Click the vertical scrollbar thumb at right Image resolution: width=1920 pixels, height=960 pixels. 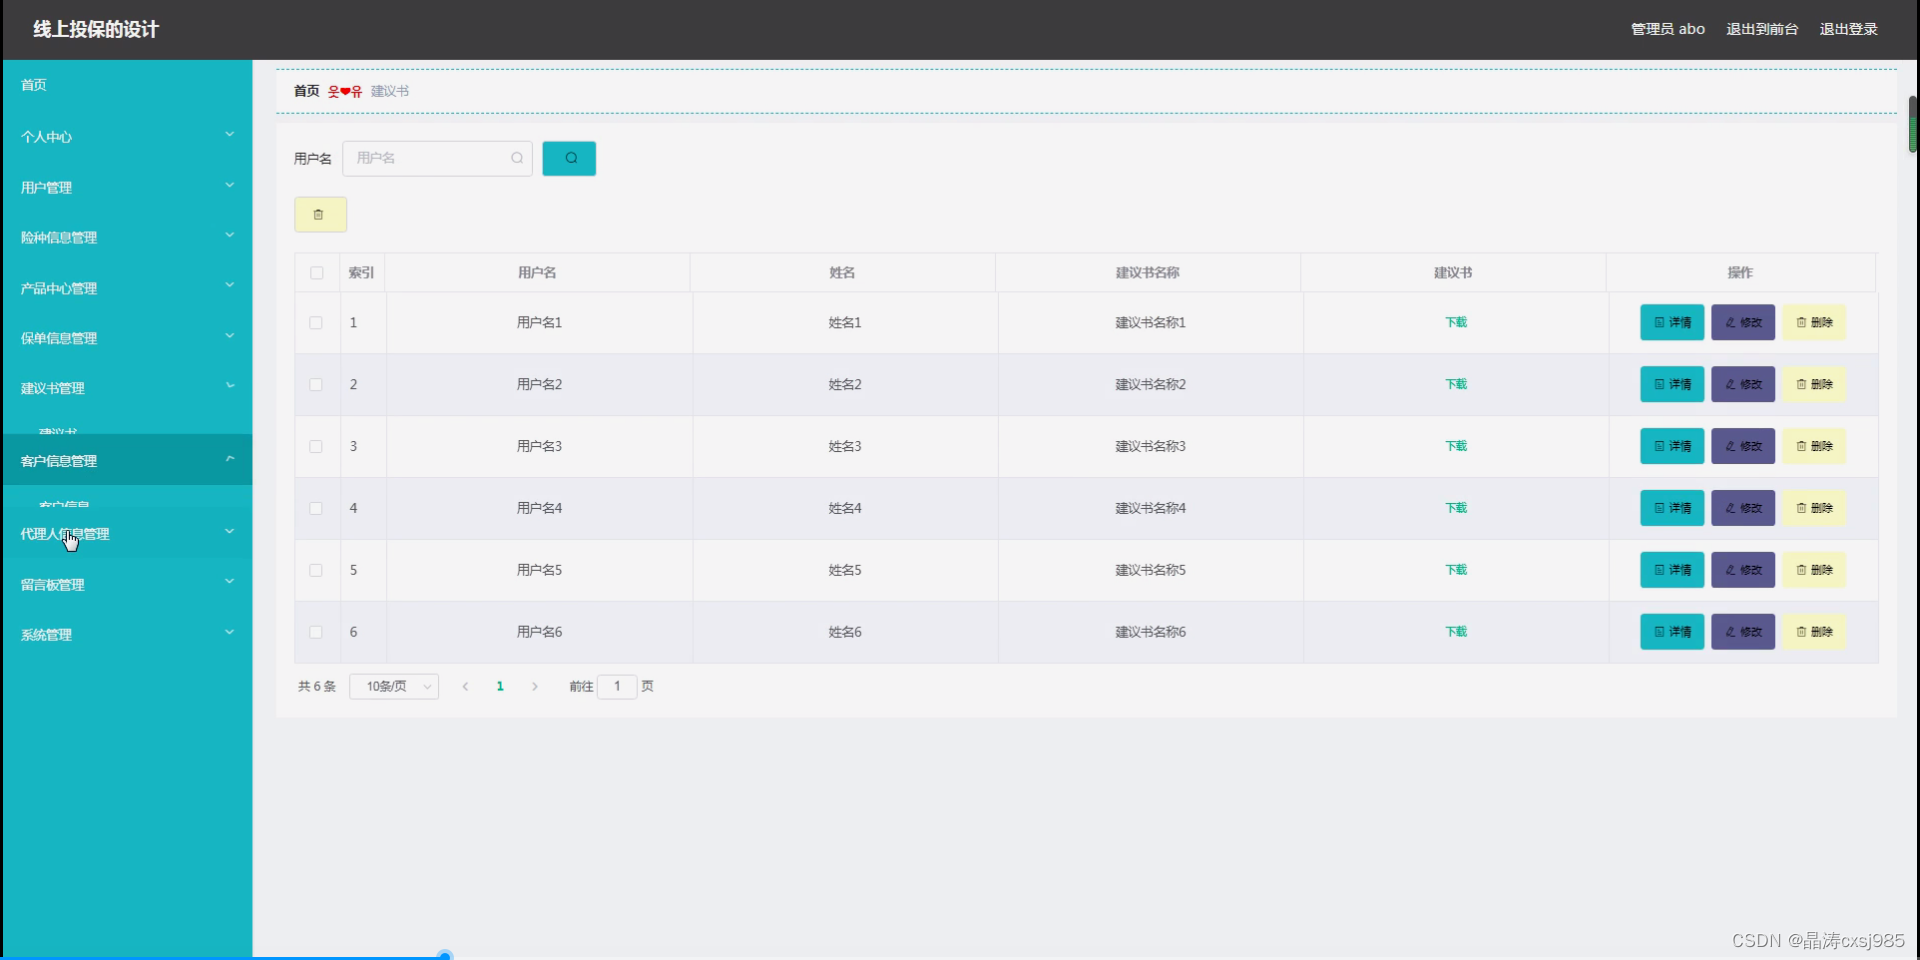pyautogui.click(x=1913, y=124)
